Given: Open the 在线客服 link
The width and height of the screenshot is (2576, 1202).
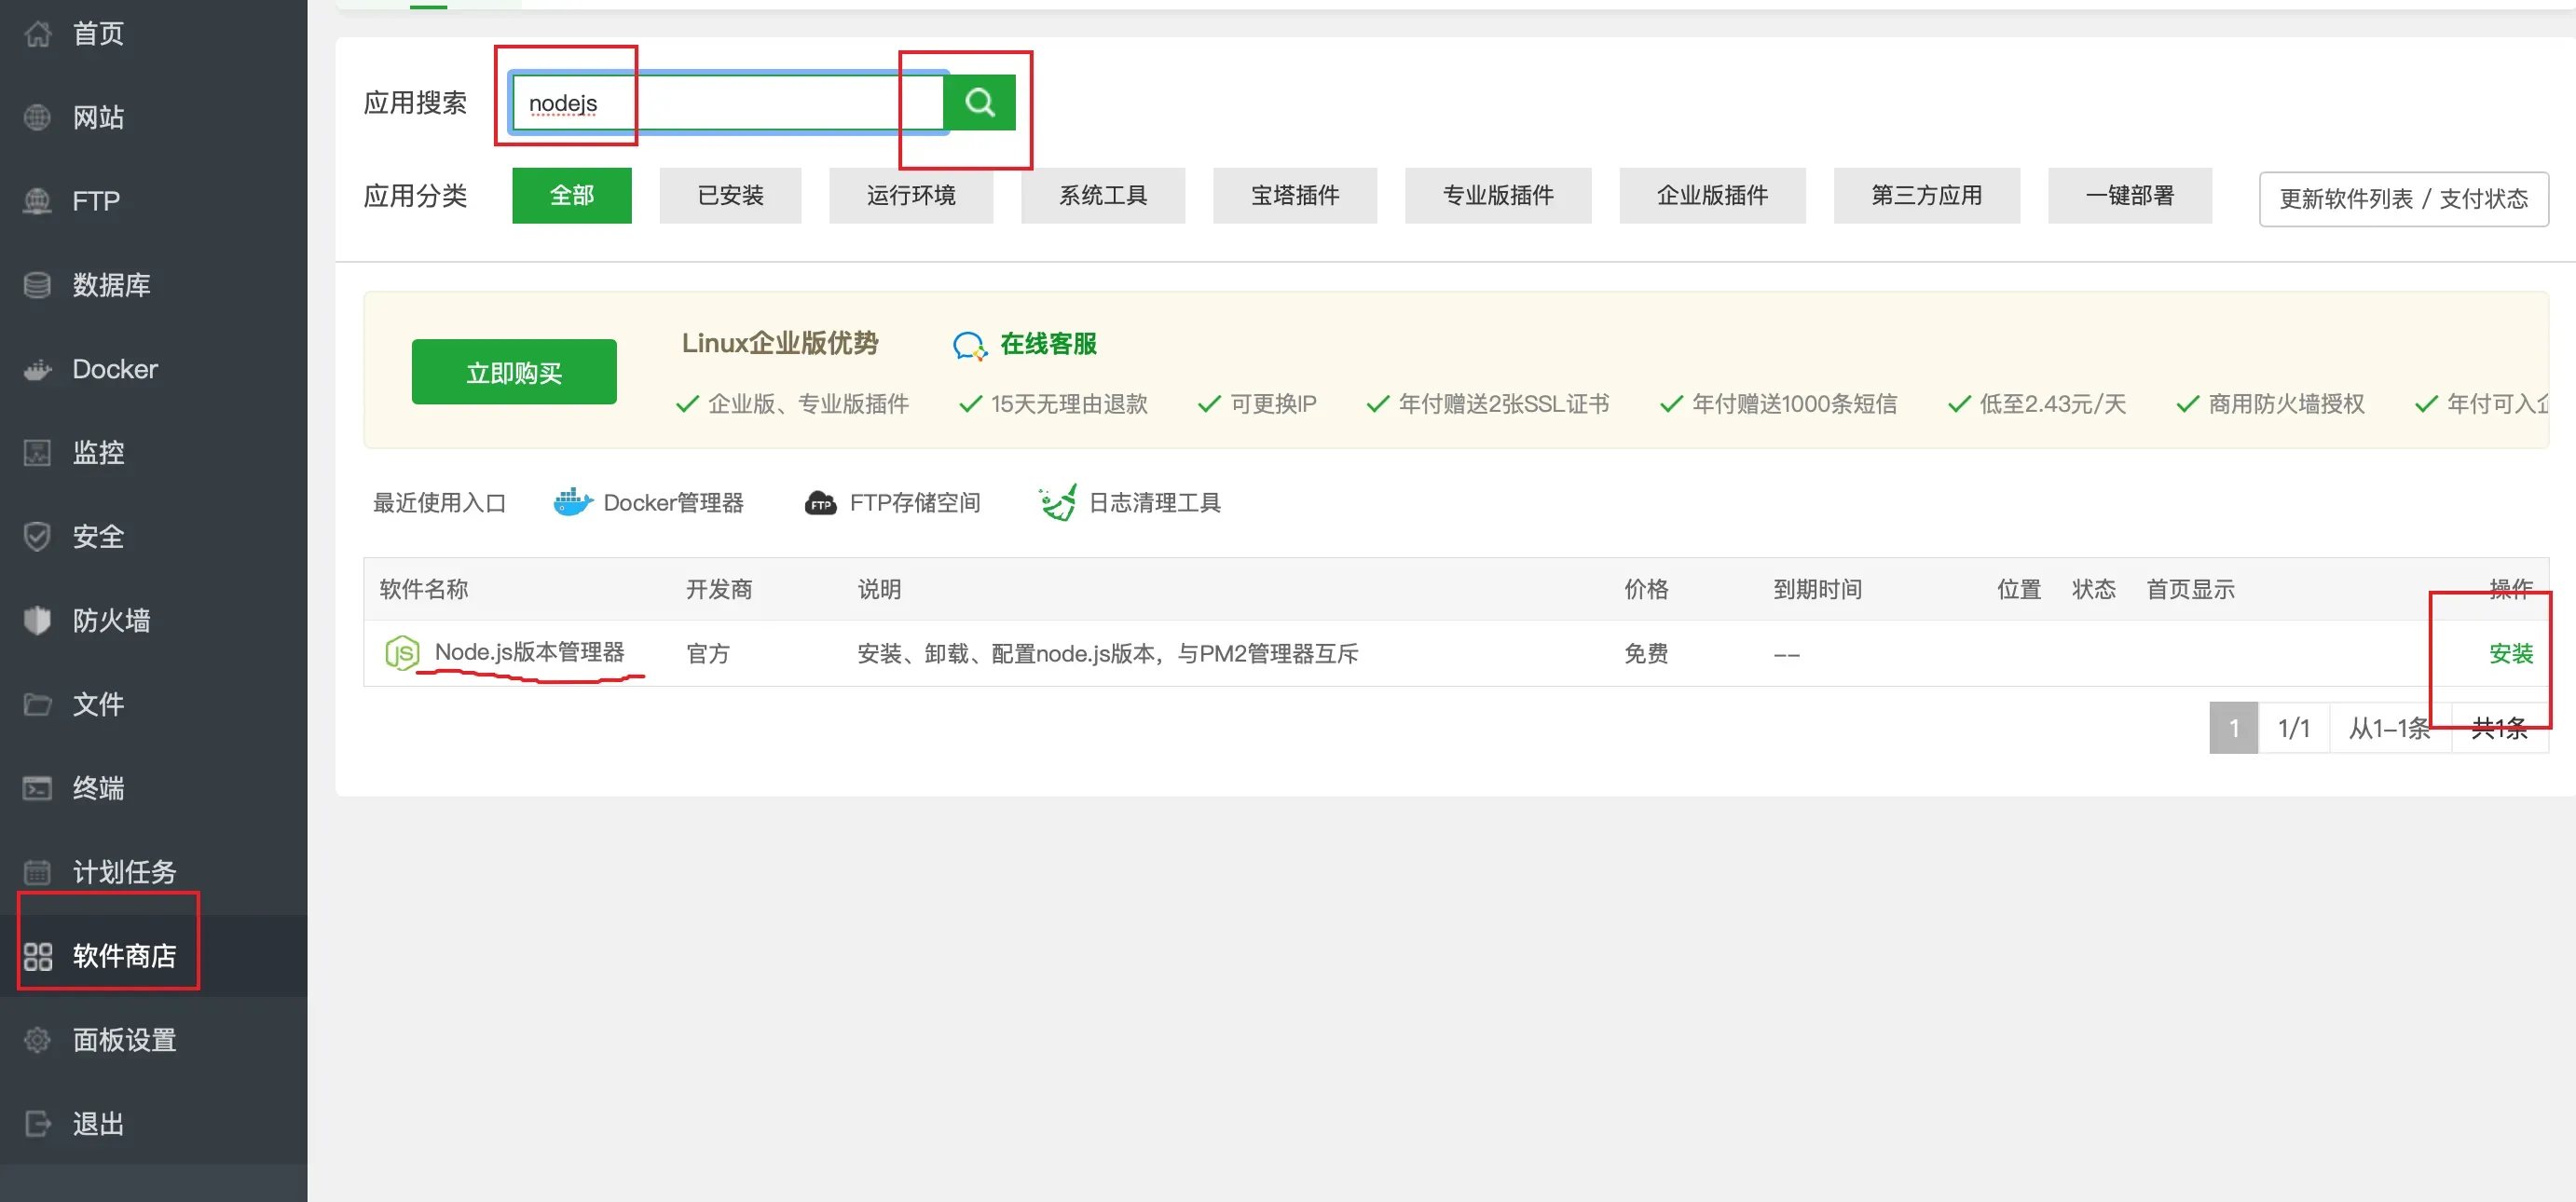Looking at the screenshot, I should coord(1048,344).
